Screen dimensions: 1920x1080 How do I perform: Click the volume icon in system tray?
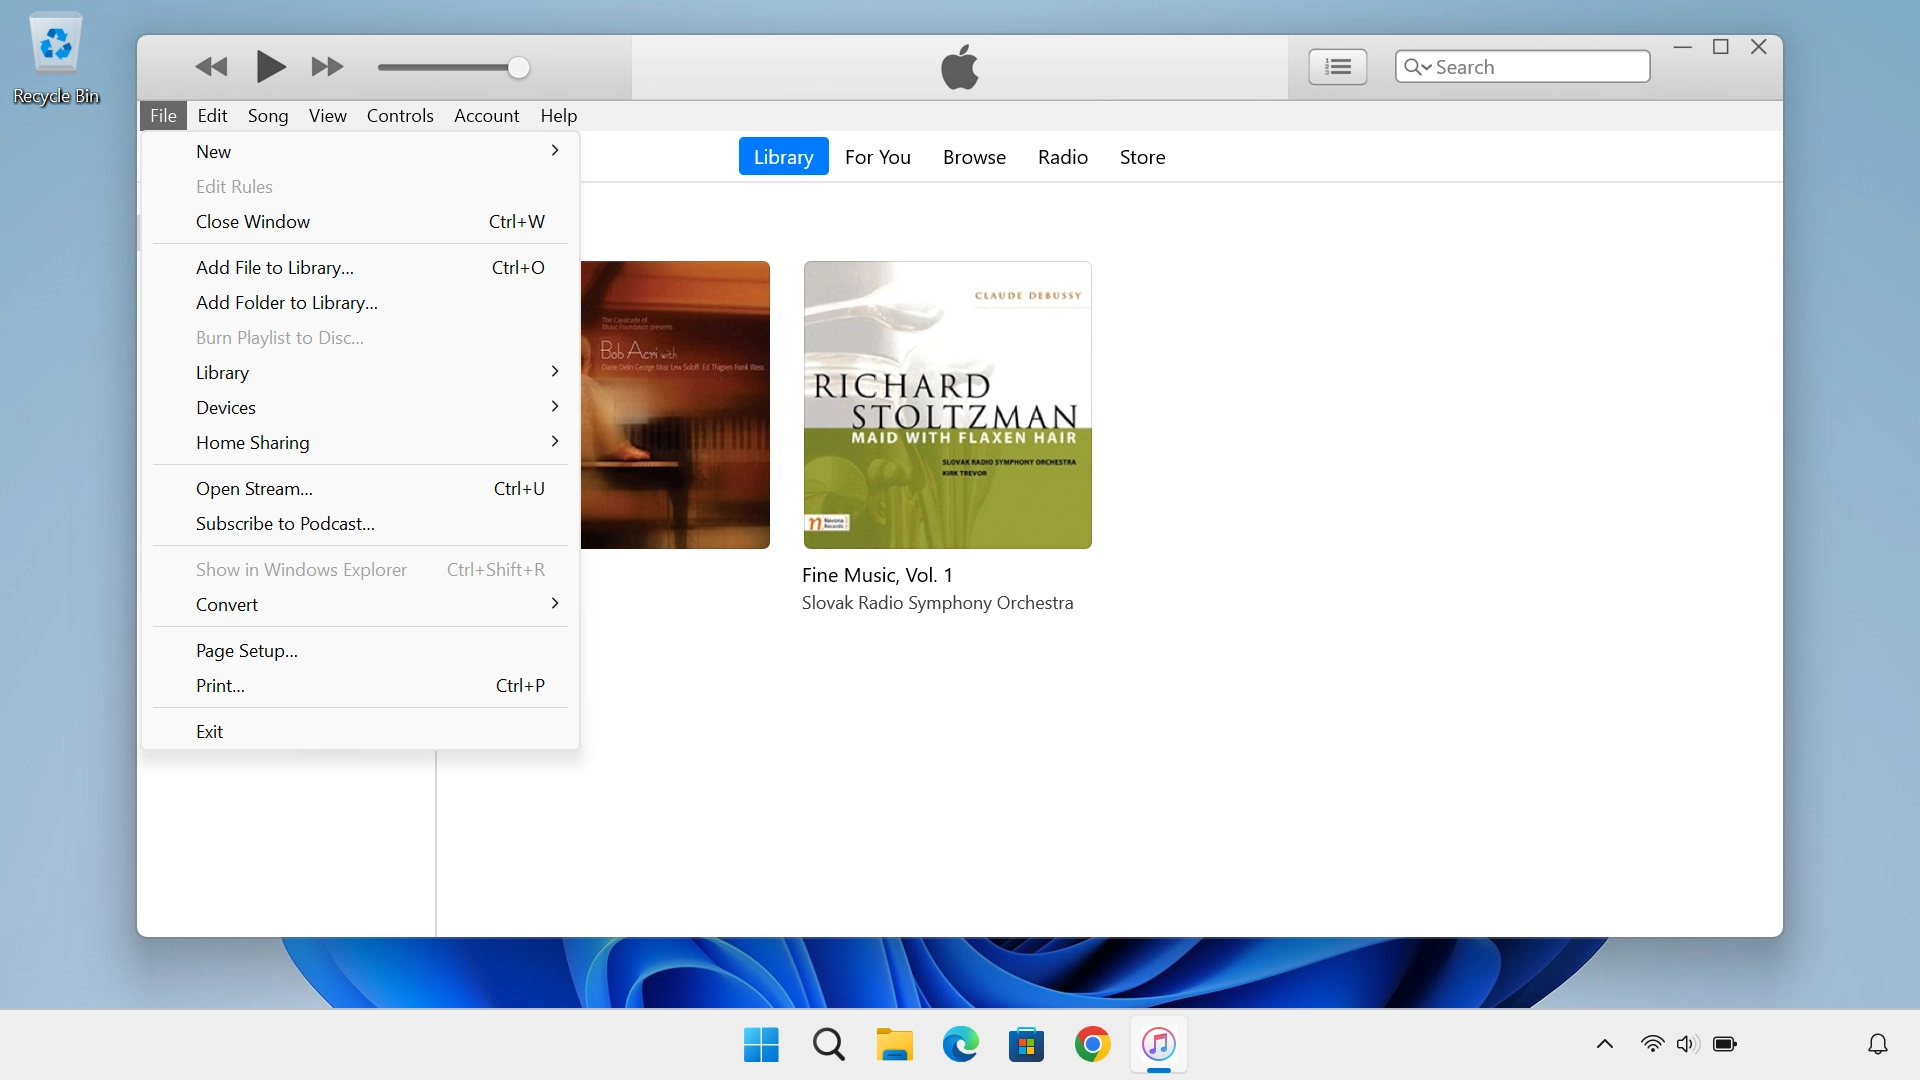click(x=1687, y=1043)
